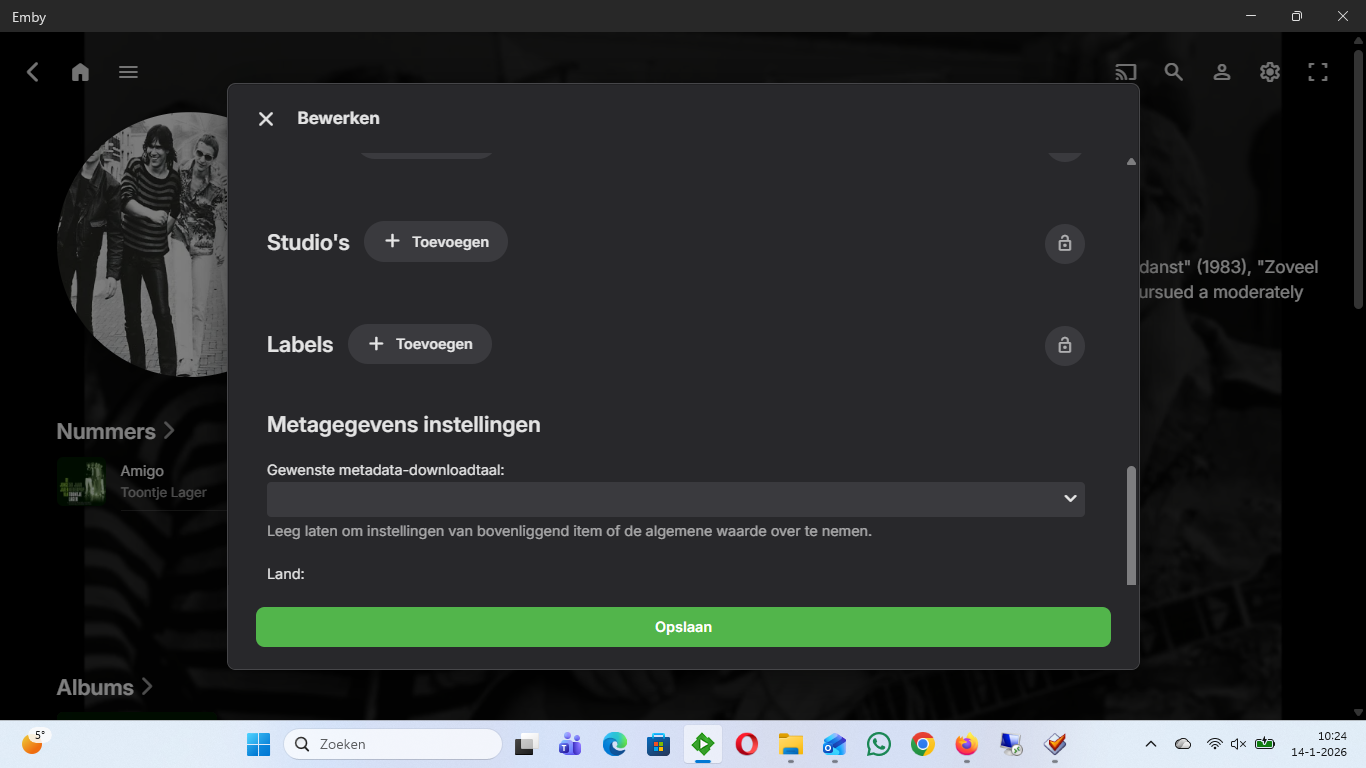The height and width of the screenshot is (768, 1366).
Task: Toggle the lock for Labels field
Action: point(1065,346)
